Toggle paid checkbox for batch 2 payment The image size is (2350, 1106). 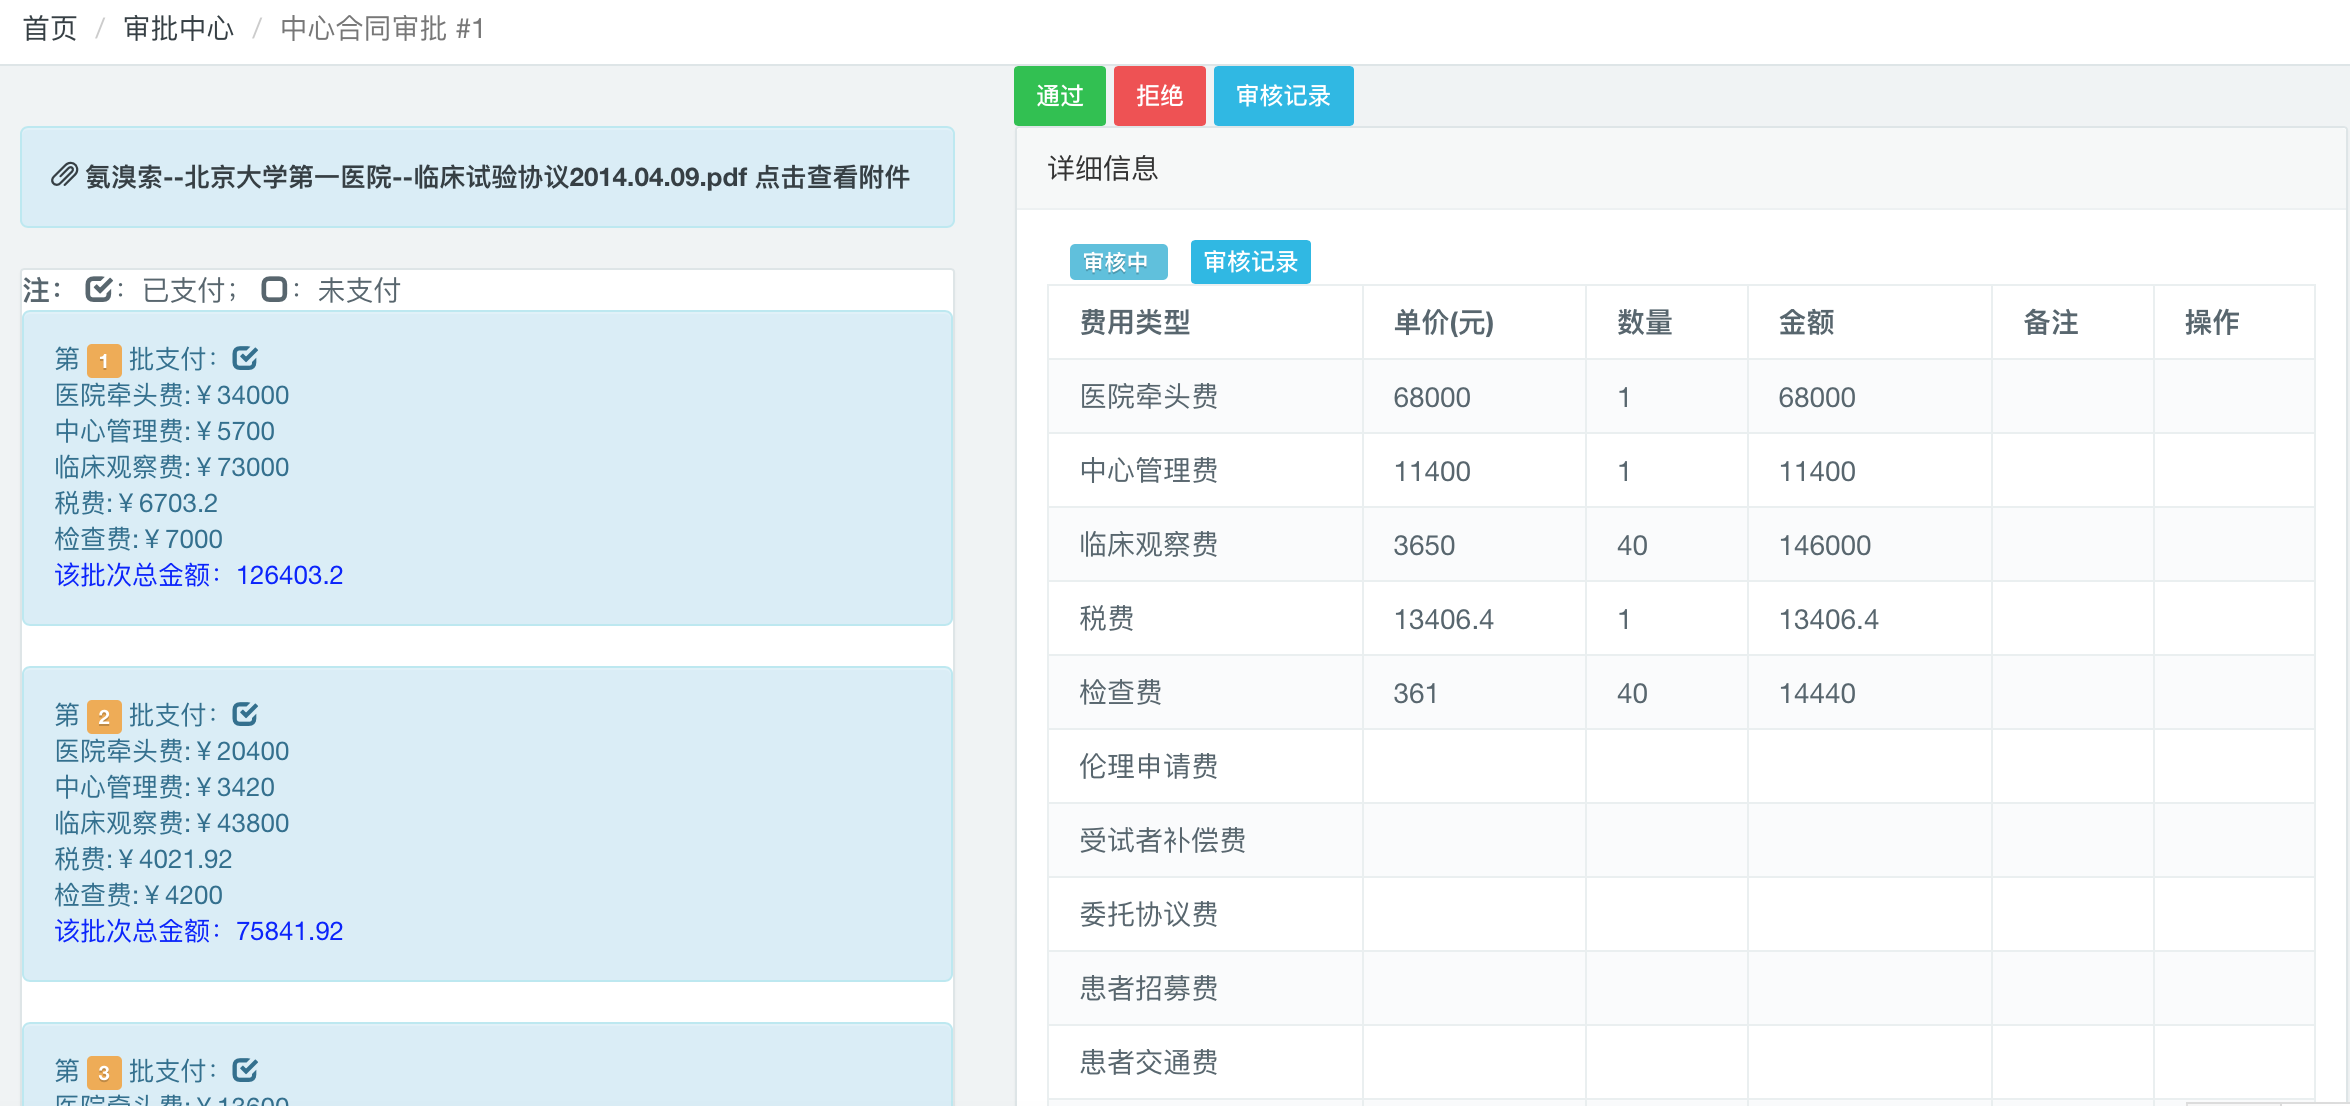click(x=245, y=714)
